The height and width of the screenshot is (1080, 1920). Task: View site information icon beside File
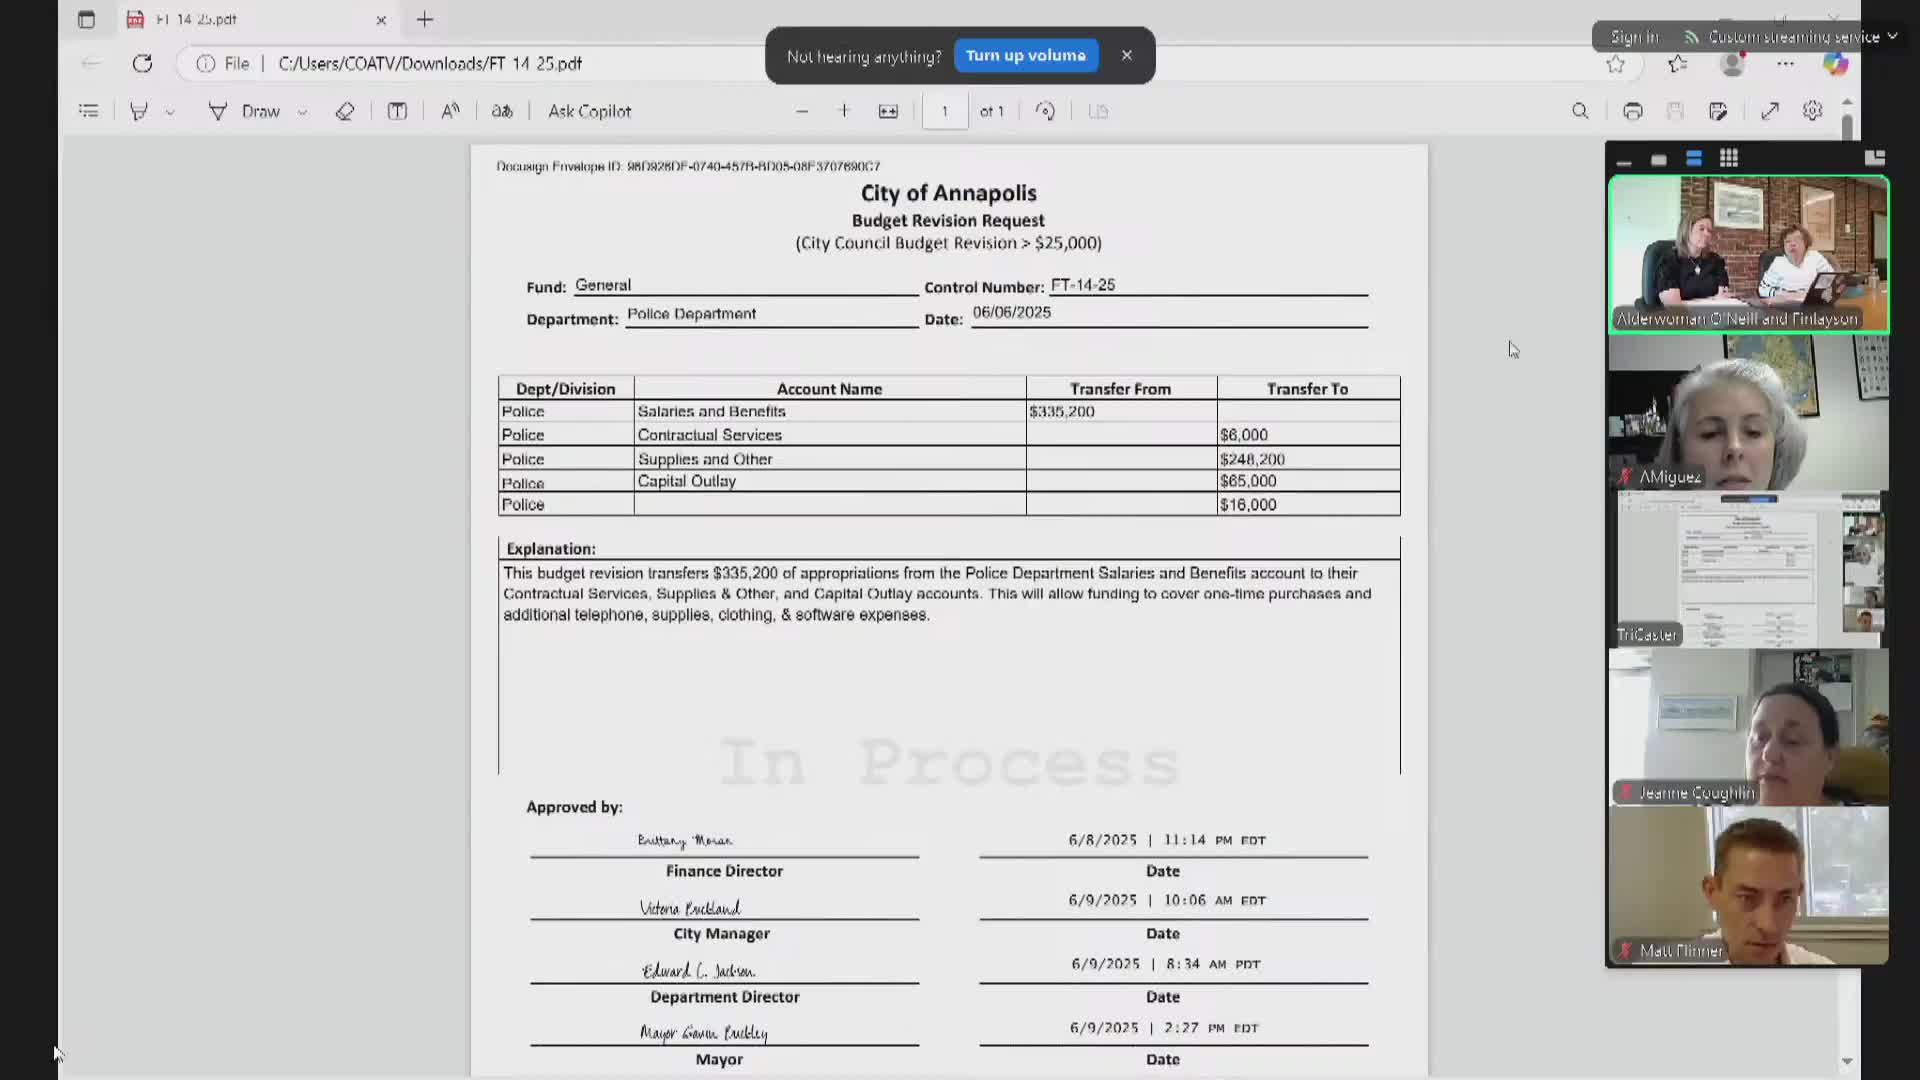[x=206, y=63]
